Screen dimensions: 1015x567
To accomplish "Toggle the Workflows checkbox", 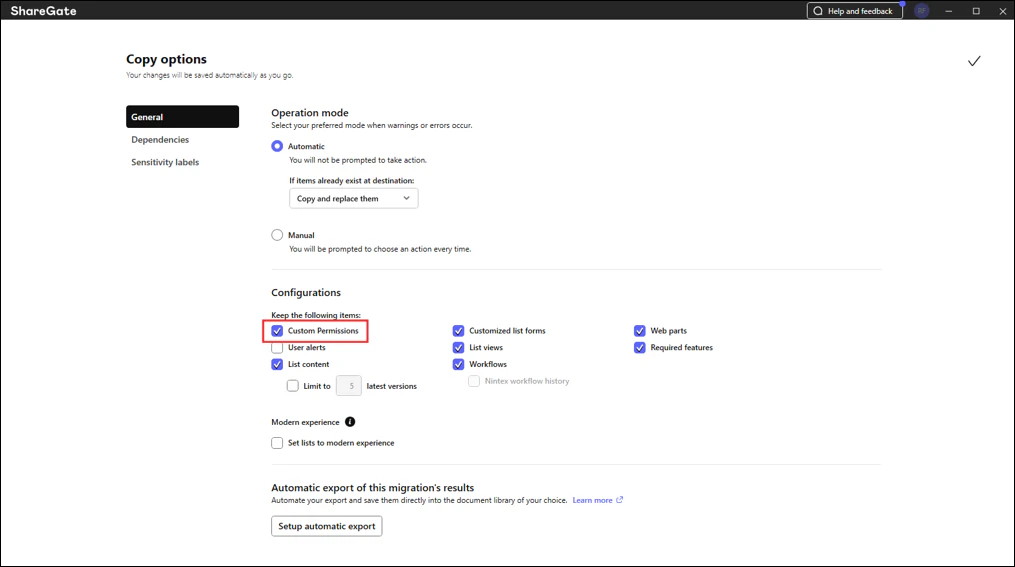I will point(458,364).
